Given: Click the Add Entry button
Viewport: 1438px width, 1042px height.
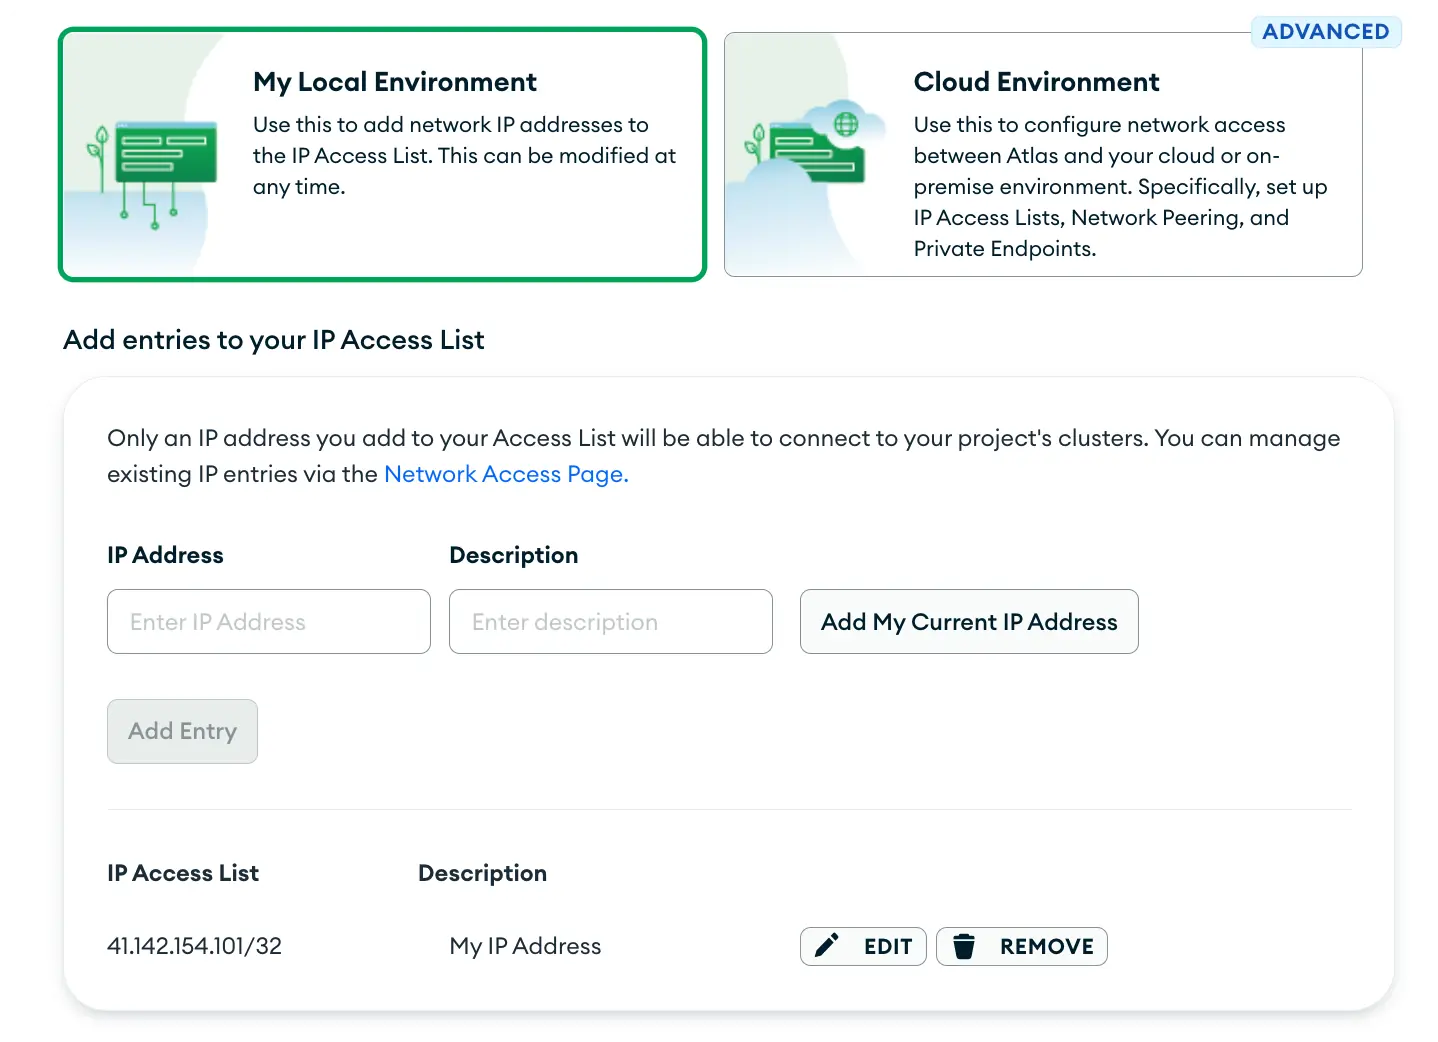Looking at the screenshot, I should (182, 731).
